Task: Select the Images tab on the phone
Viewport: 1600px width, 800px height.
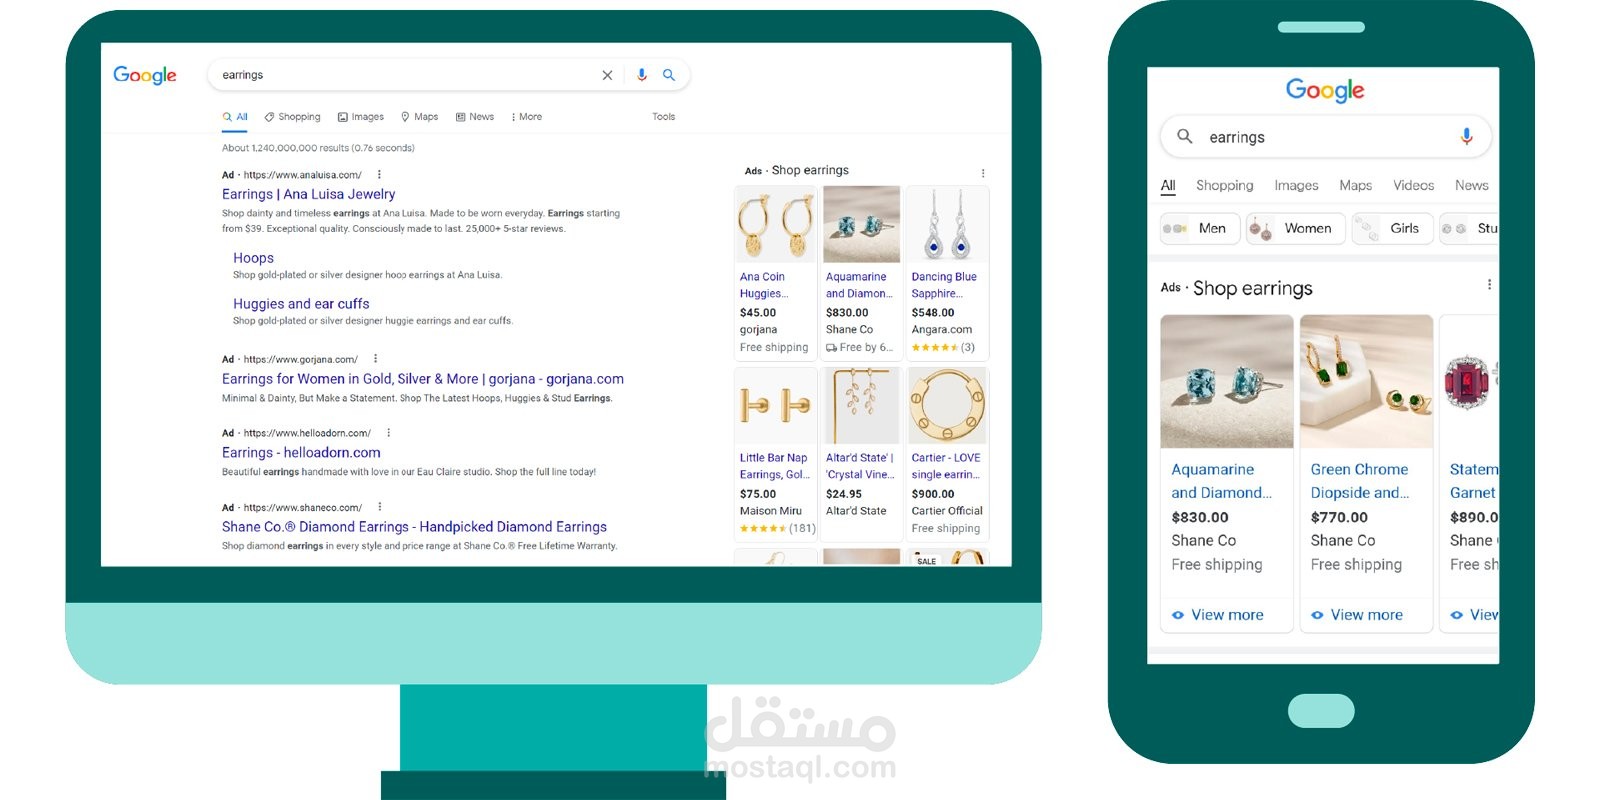Action: 1296,186
